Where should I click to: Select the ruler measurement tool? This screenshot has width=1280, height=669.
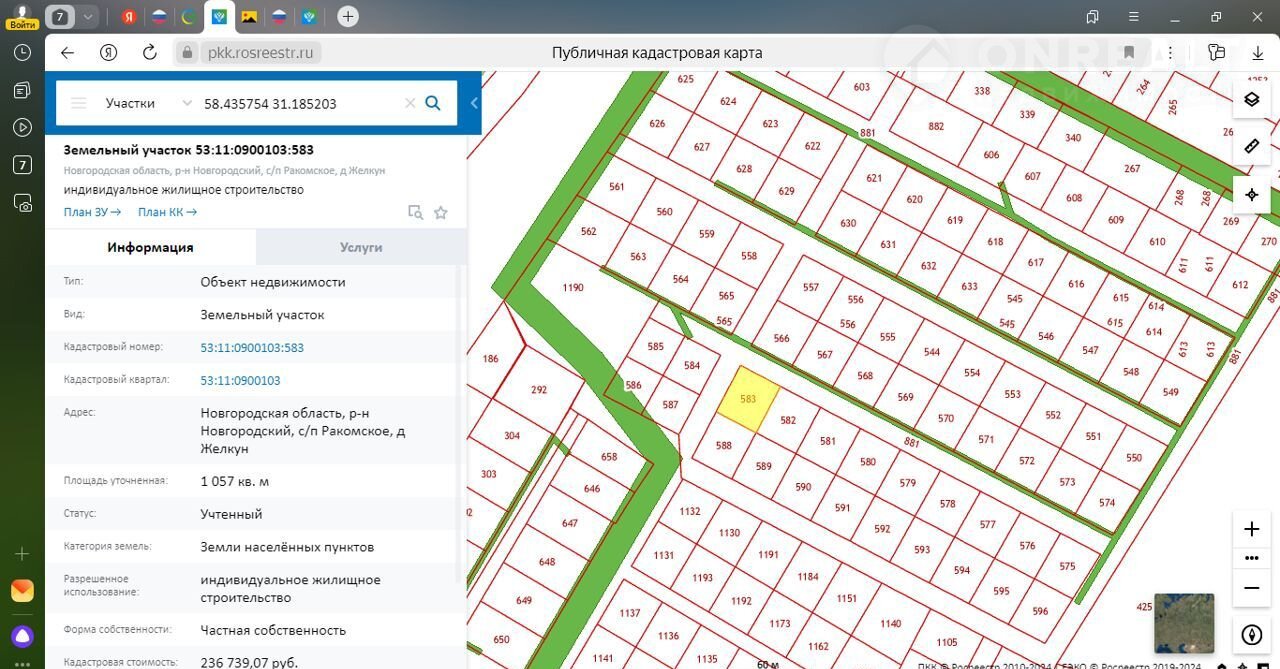pyautogui.click(x=1251, y=147)
